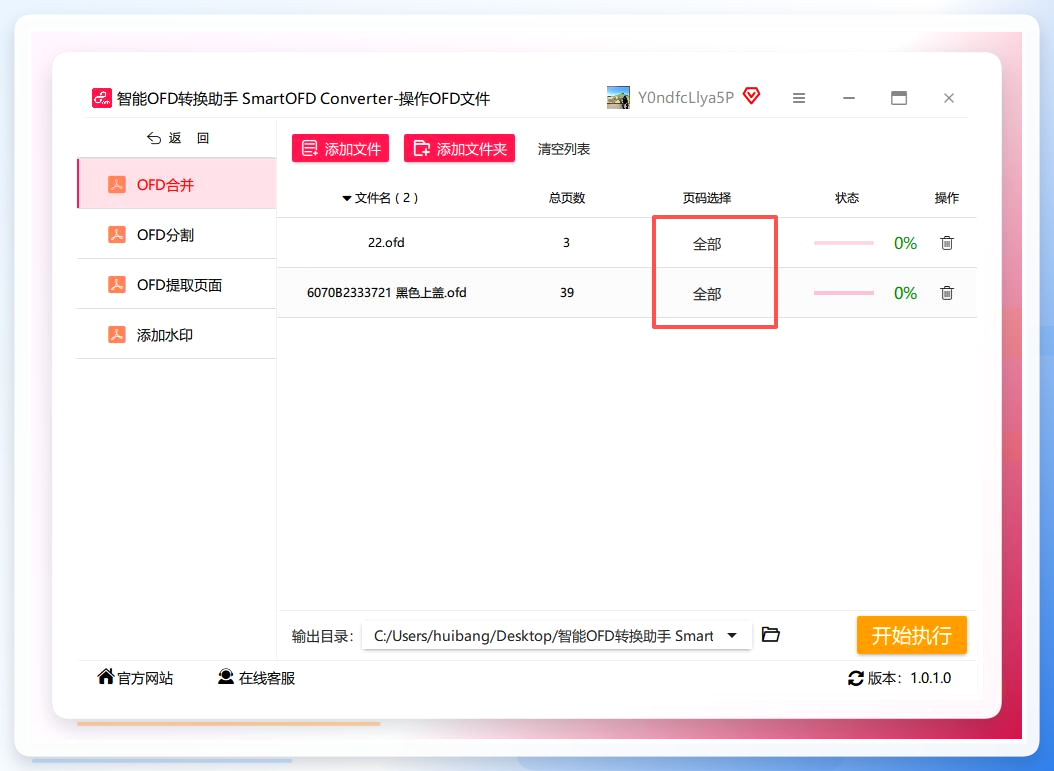Click the 页码选择 column header
Screen dimensions: 1054x771
tap(706, 198)
